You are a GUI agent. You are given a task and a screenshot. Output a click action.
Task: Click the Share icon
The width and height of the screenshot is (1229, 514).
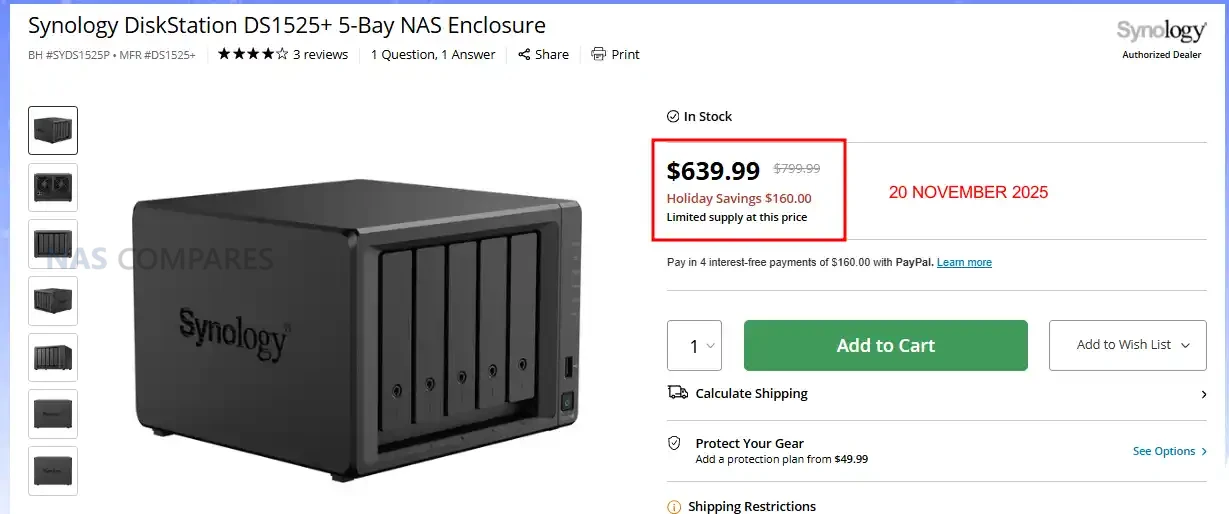pos(524,55)
